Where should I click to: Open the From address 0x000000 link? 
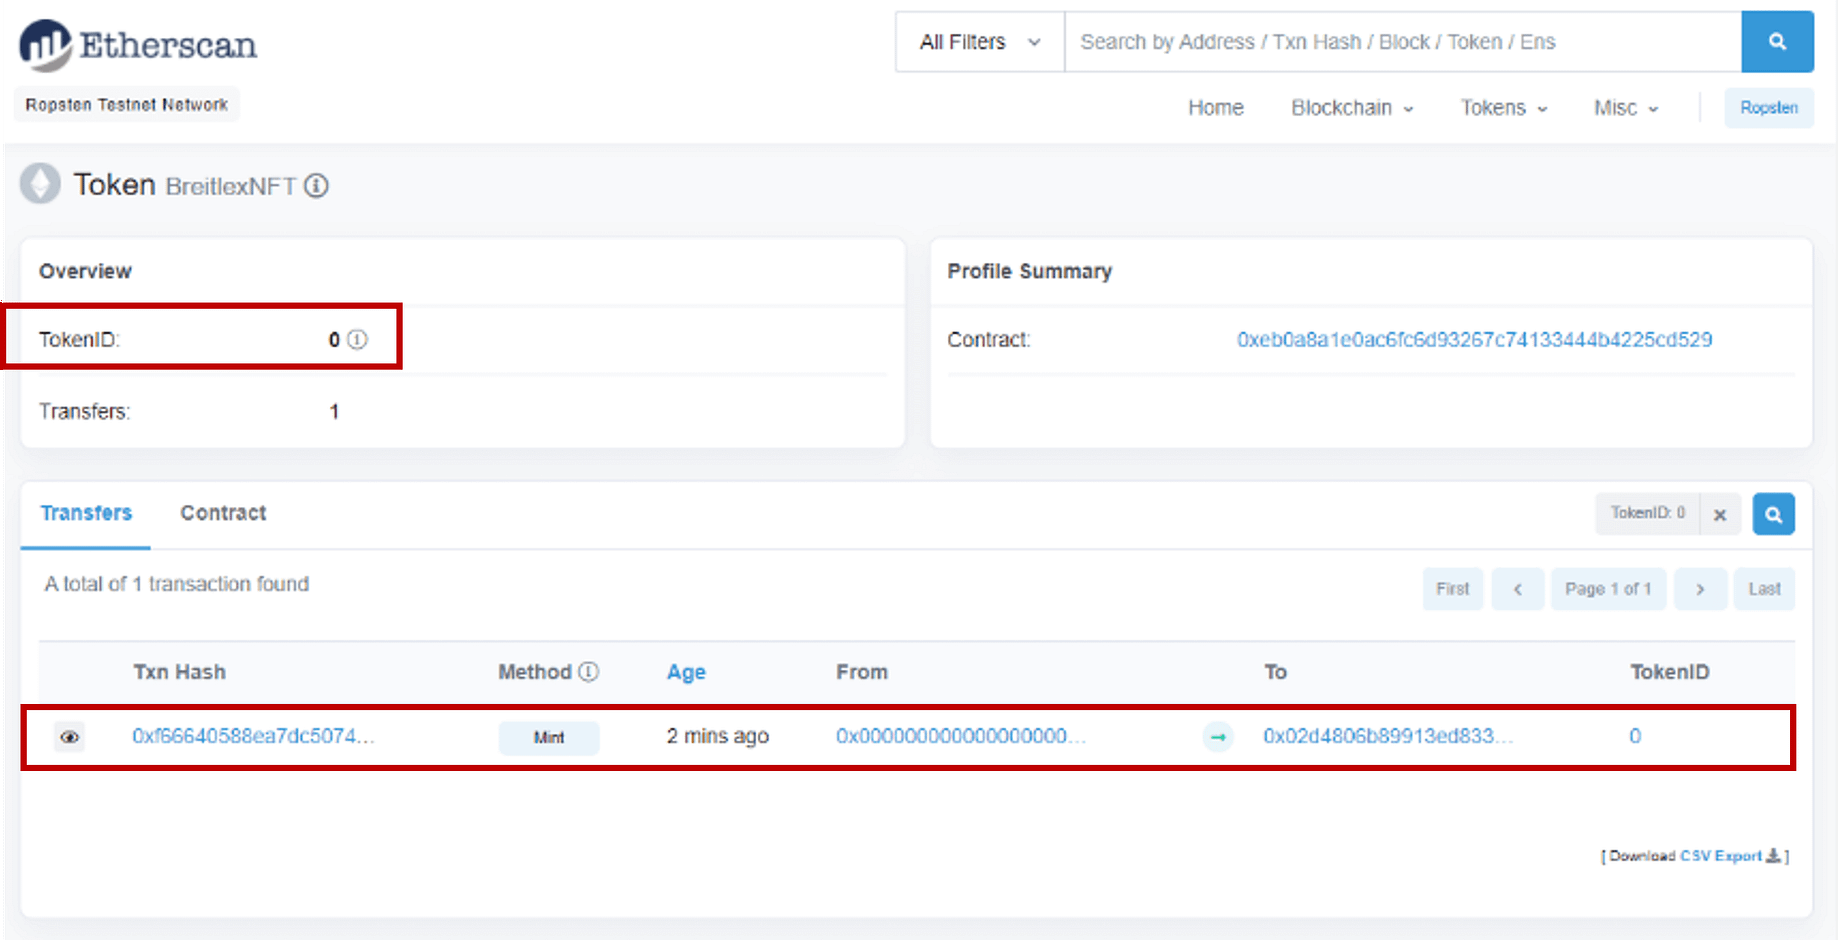tap(961, 736)
